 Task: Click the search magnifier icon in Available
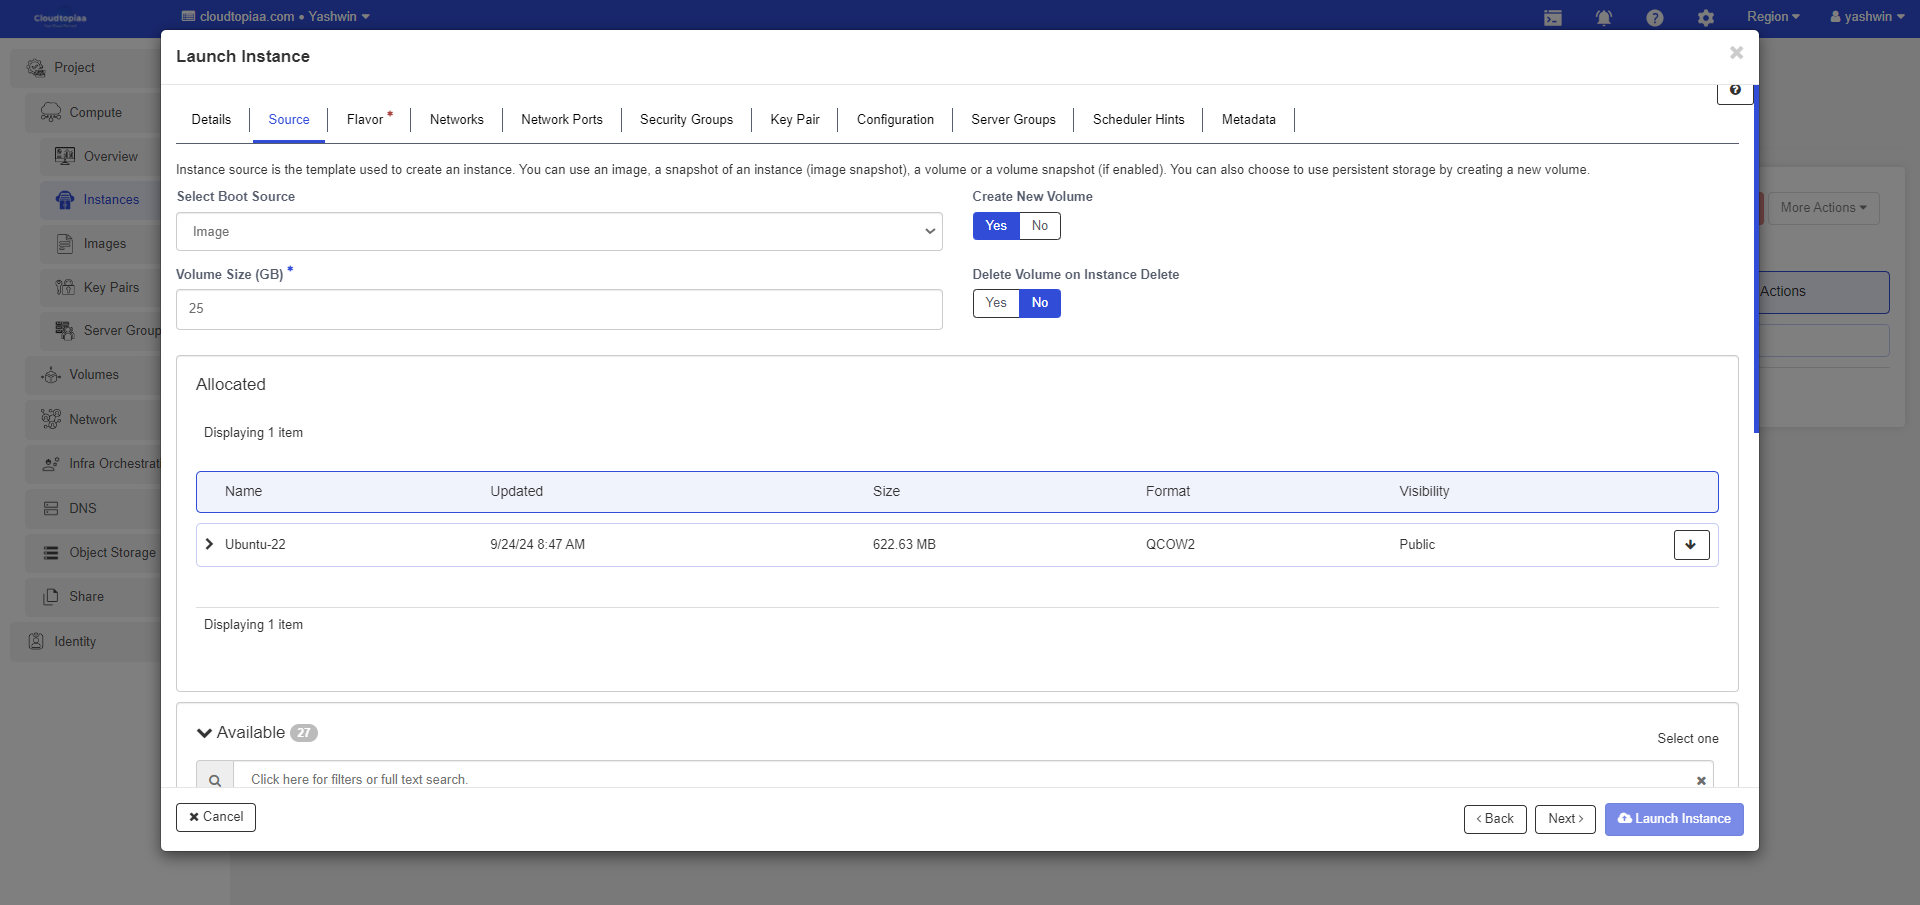tap(215, 780)
